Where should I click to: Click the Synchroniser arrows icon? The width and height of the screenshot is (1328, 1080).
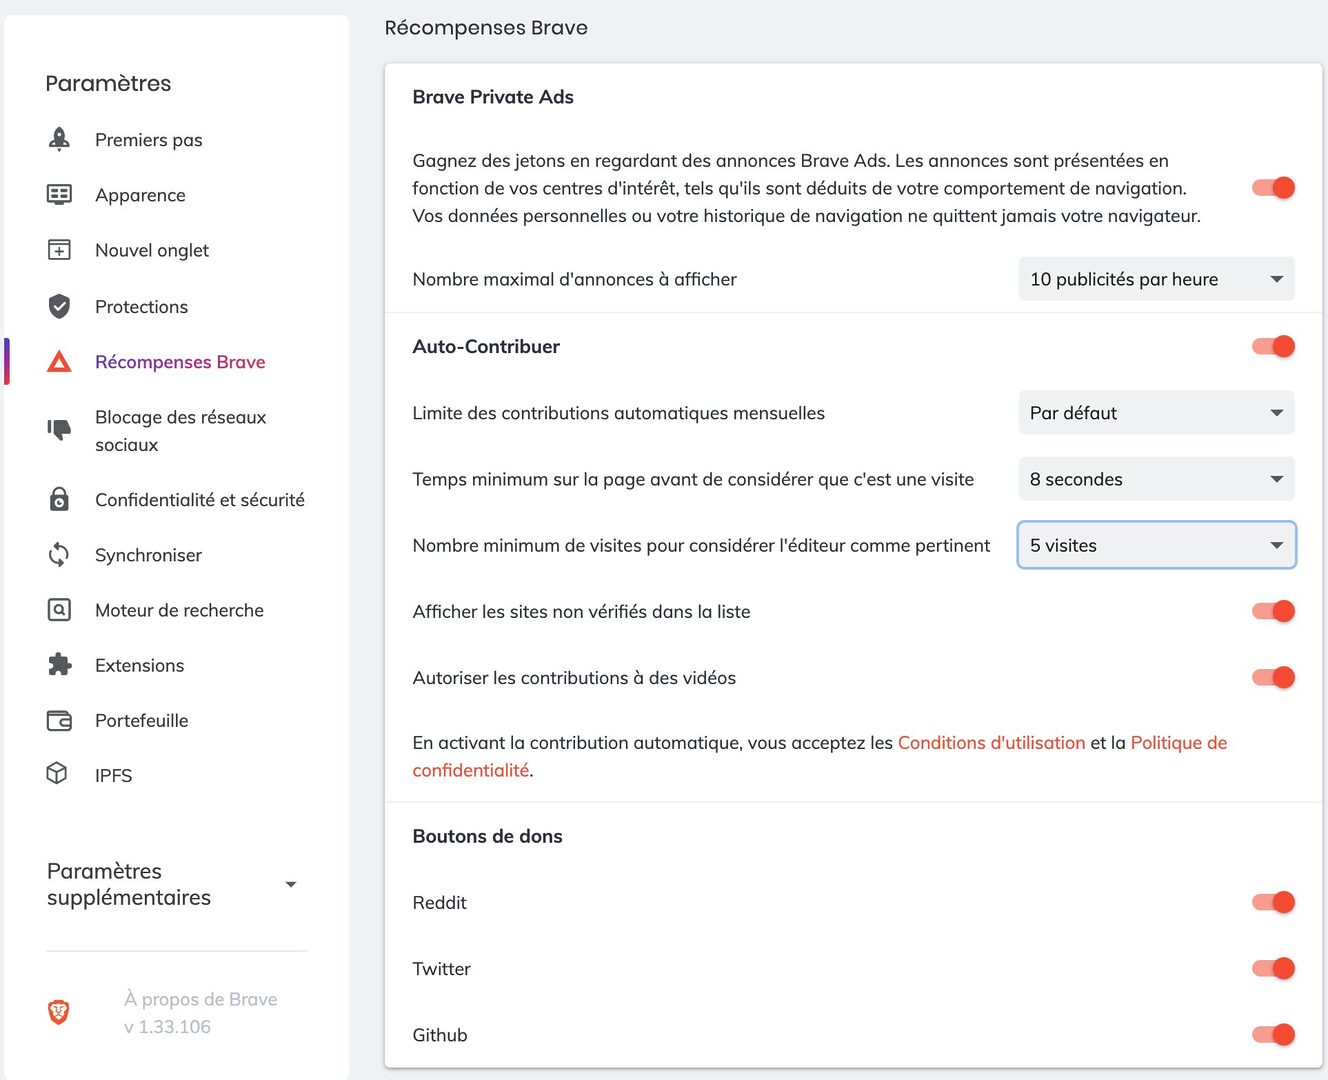[59, 554]
